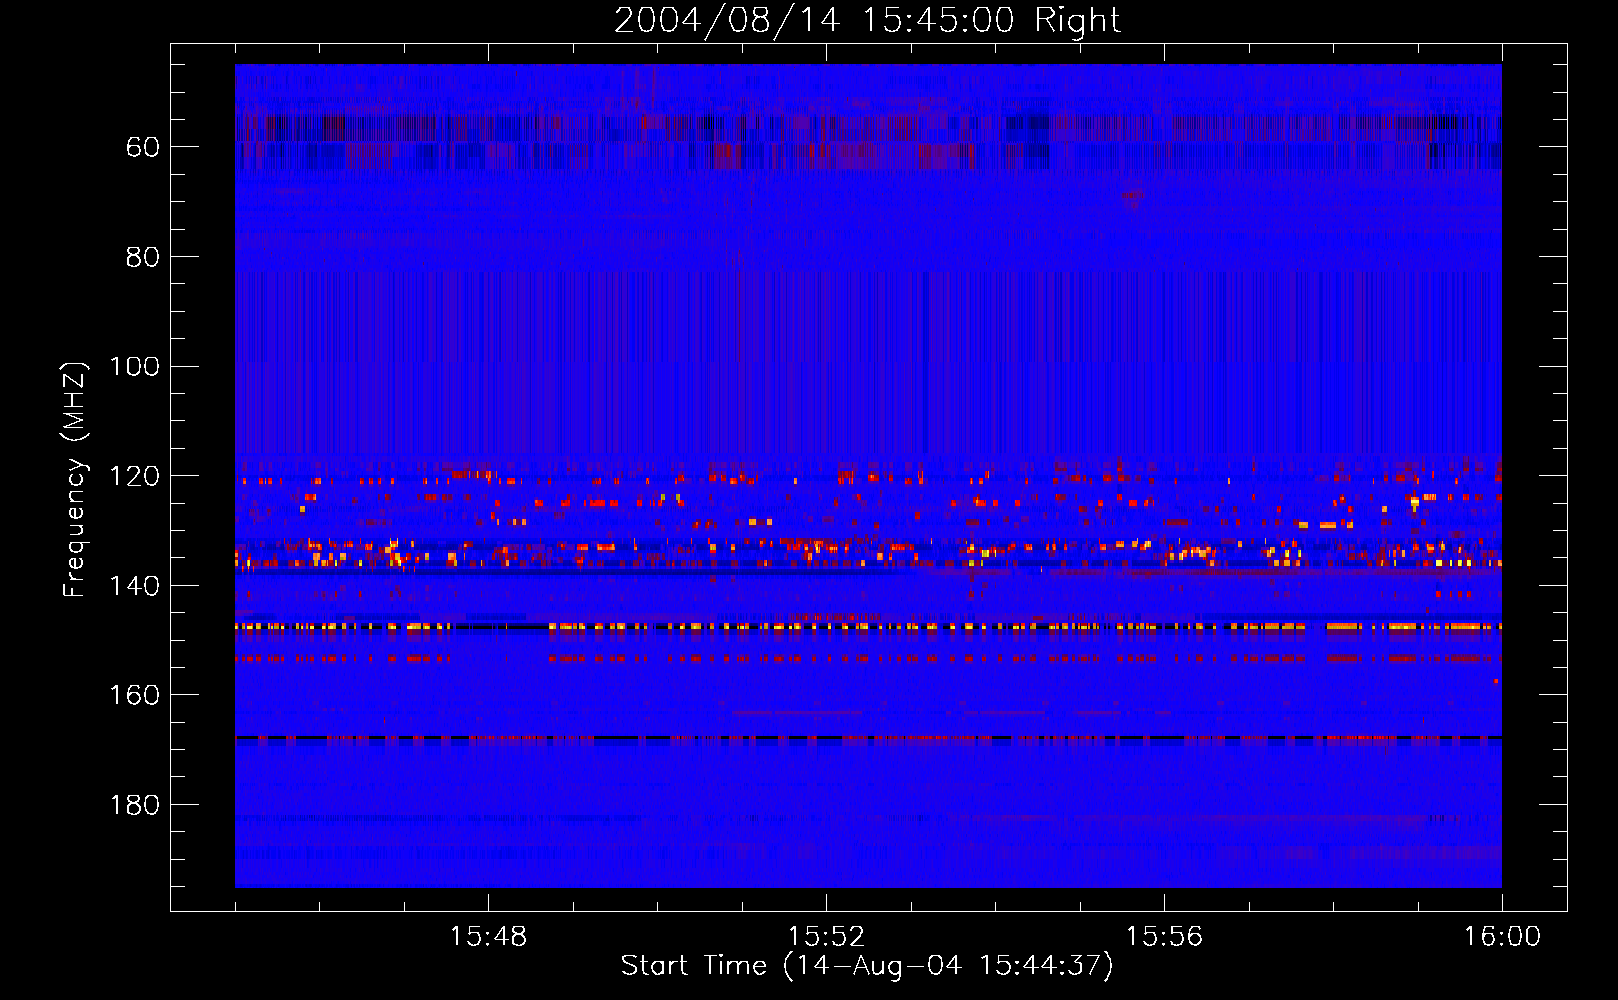Select the 120 frequency tick label
The height and width of the screenshot is (1000, 1618).
[x=135, y=476]
